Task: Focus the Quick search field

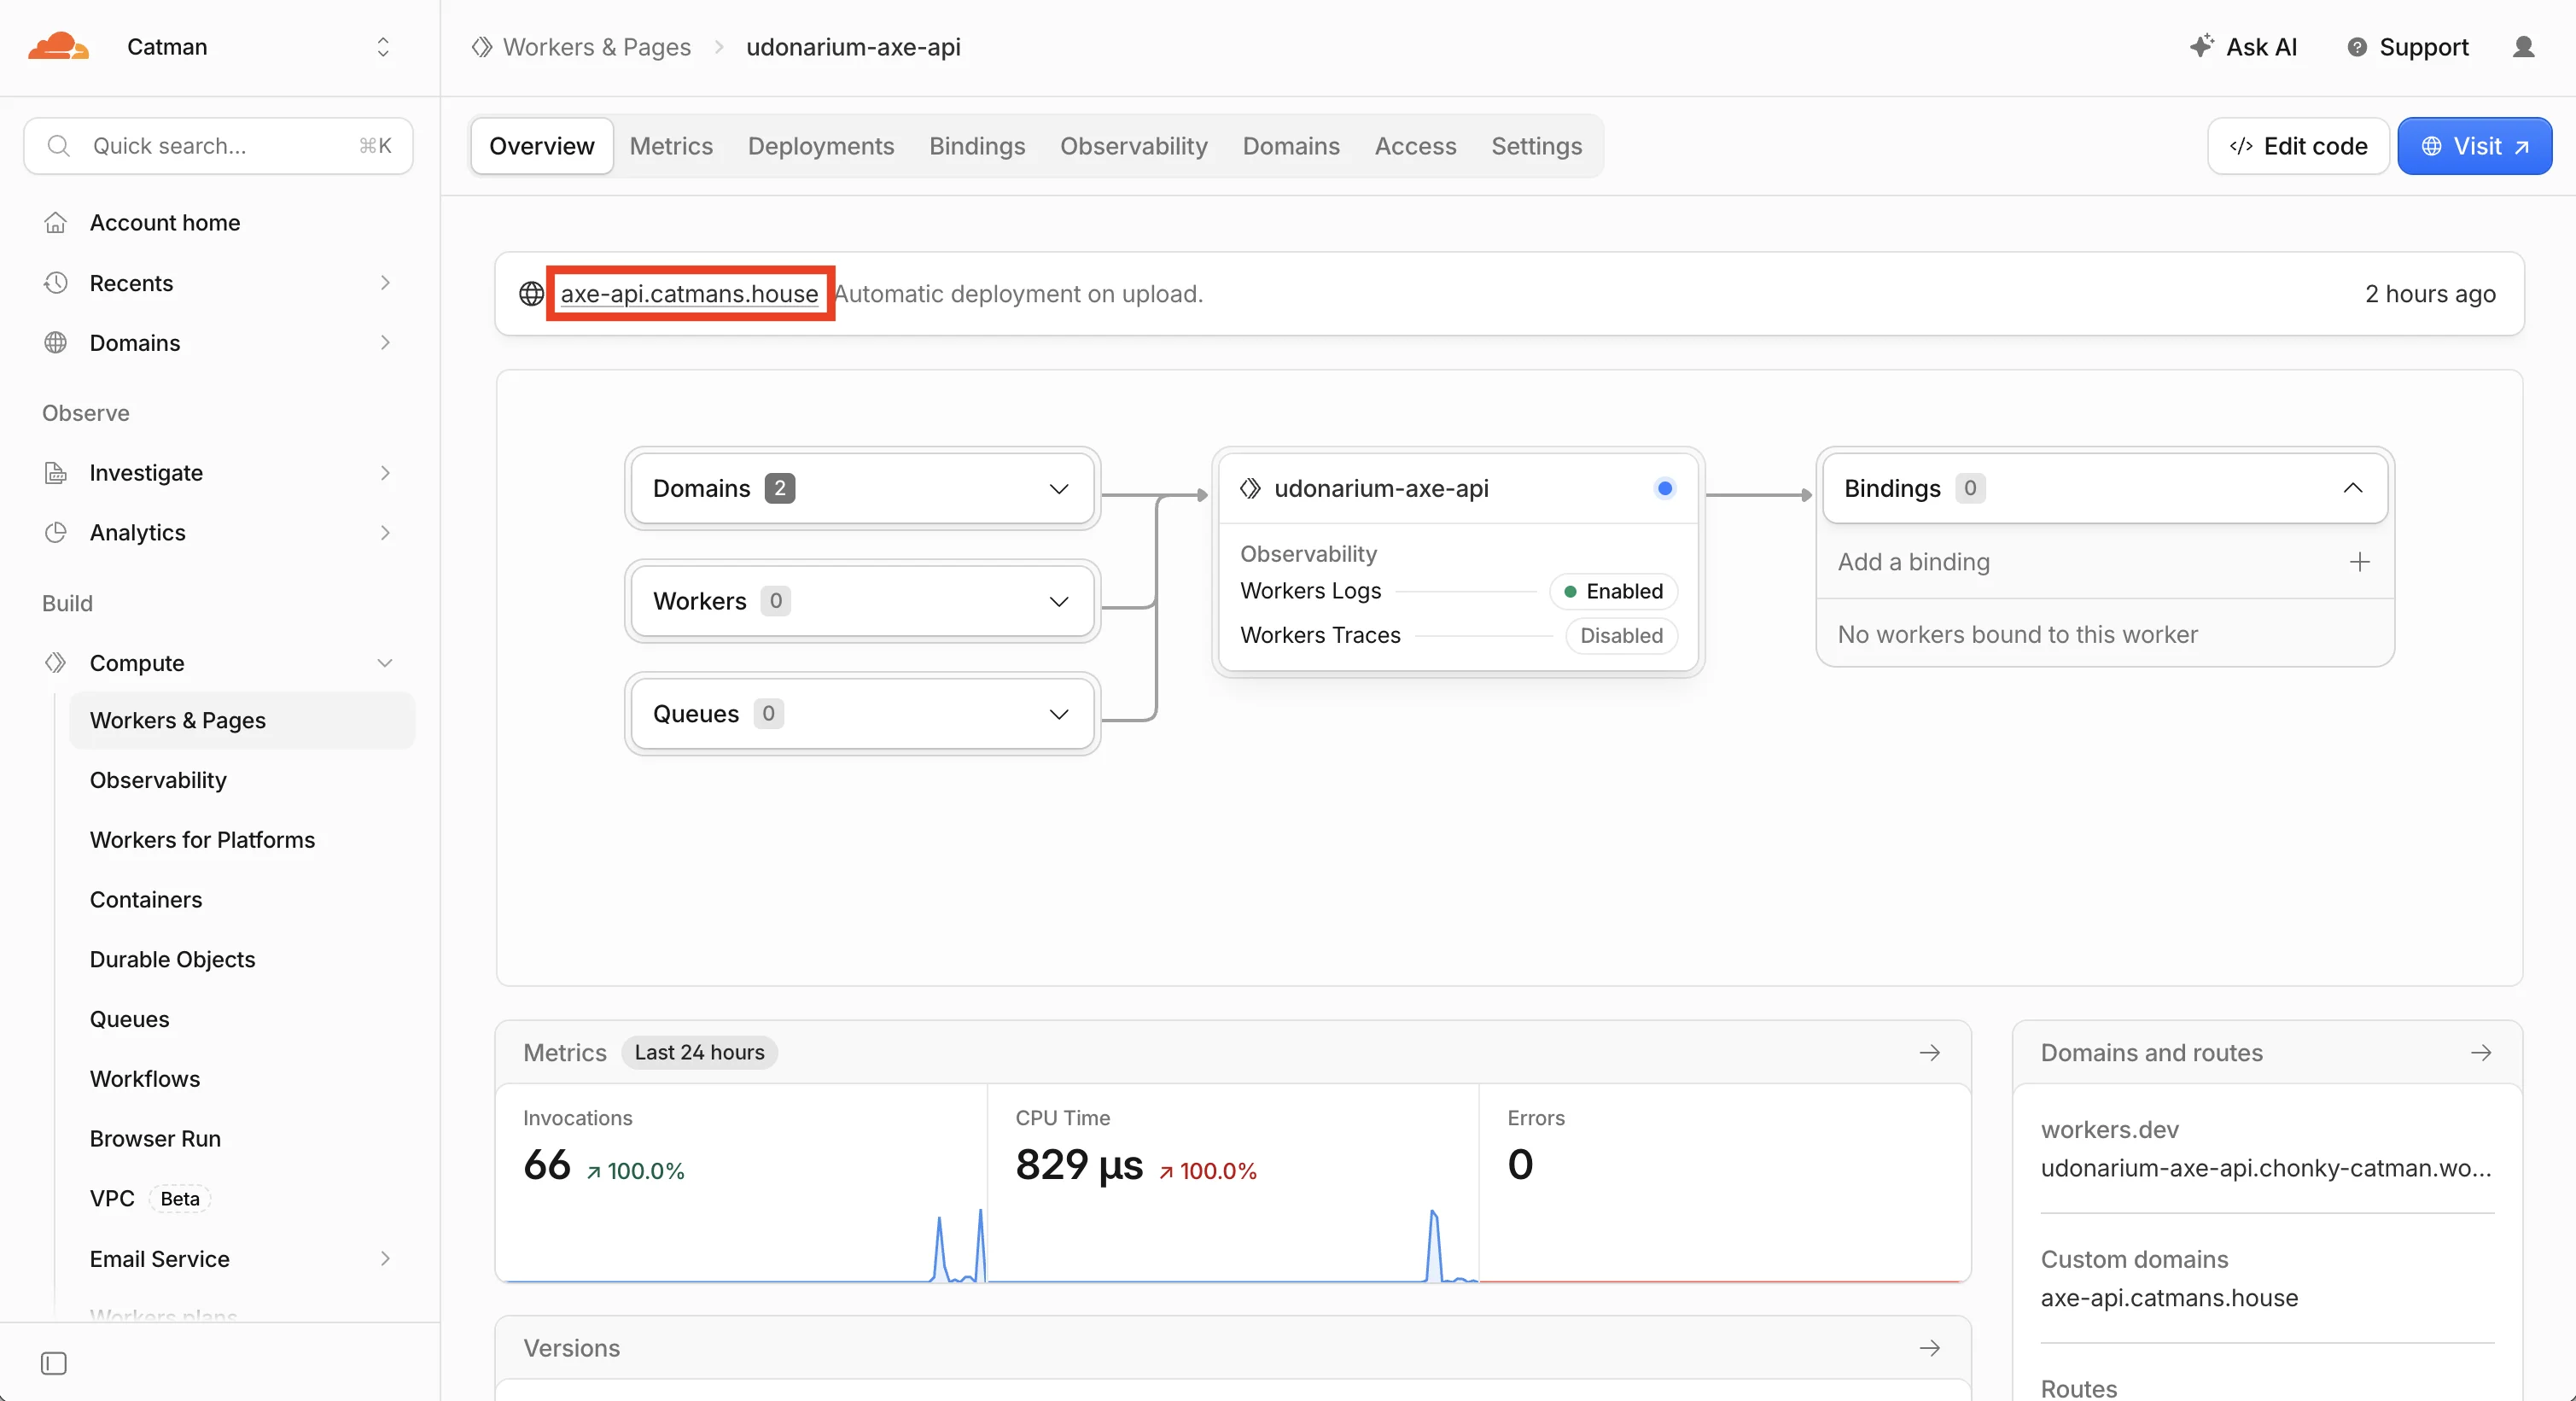Action: coord(218,146)
